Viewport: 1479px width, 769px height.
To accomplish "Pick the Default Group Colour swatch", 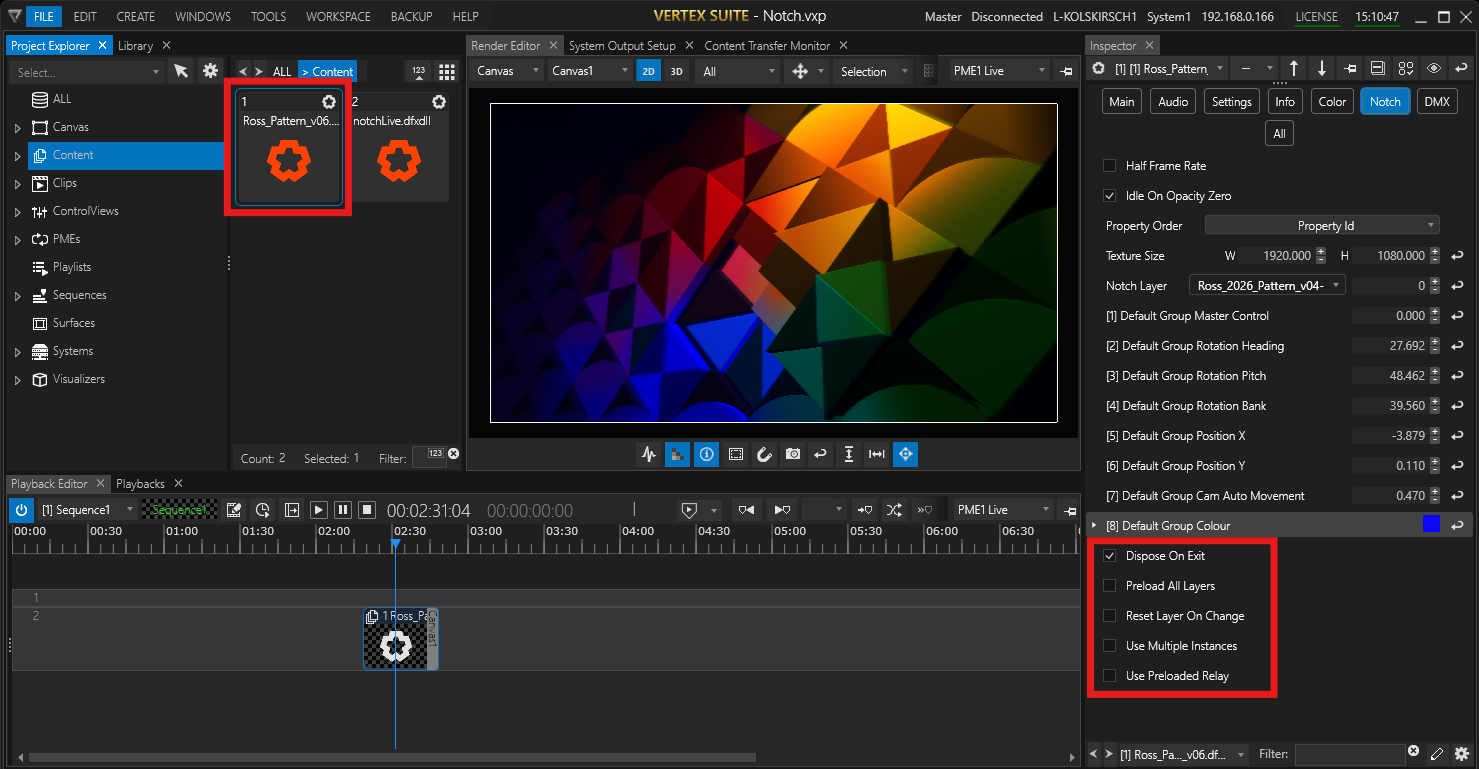I will 1431,524.
